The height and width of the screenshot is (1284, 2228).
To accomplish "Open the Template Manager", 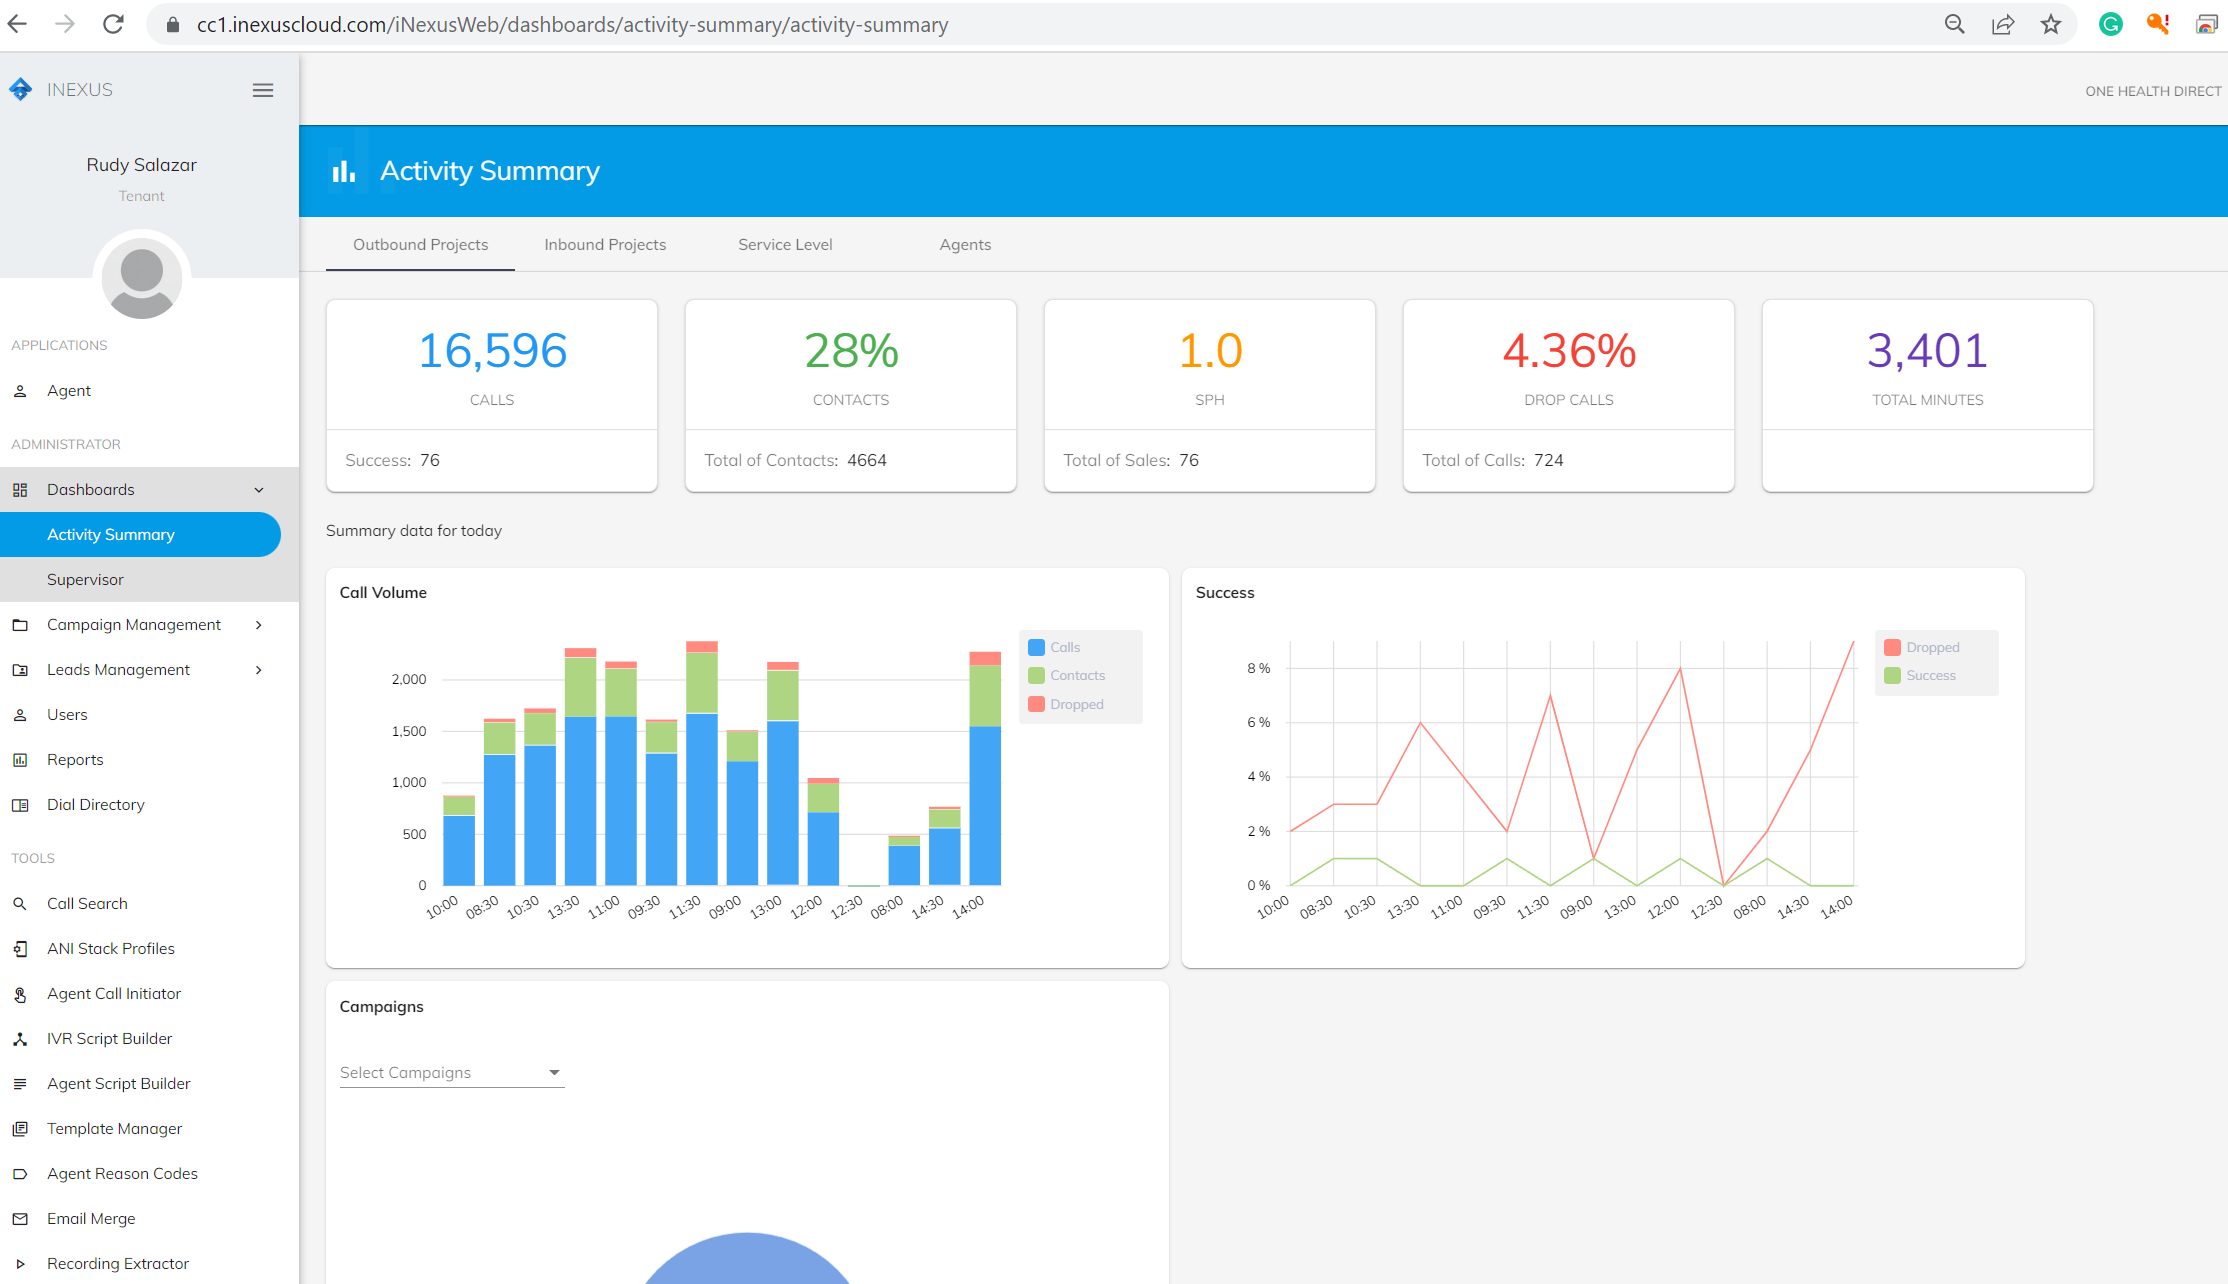I will click(x=114, y=1128).
